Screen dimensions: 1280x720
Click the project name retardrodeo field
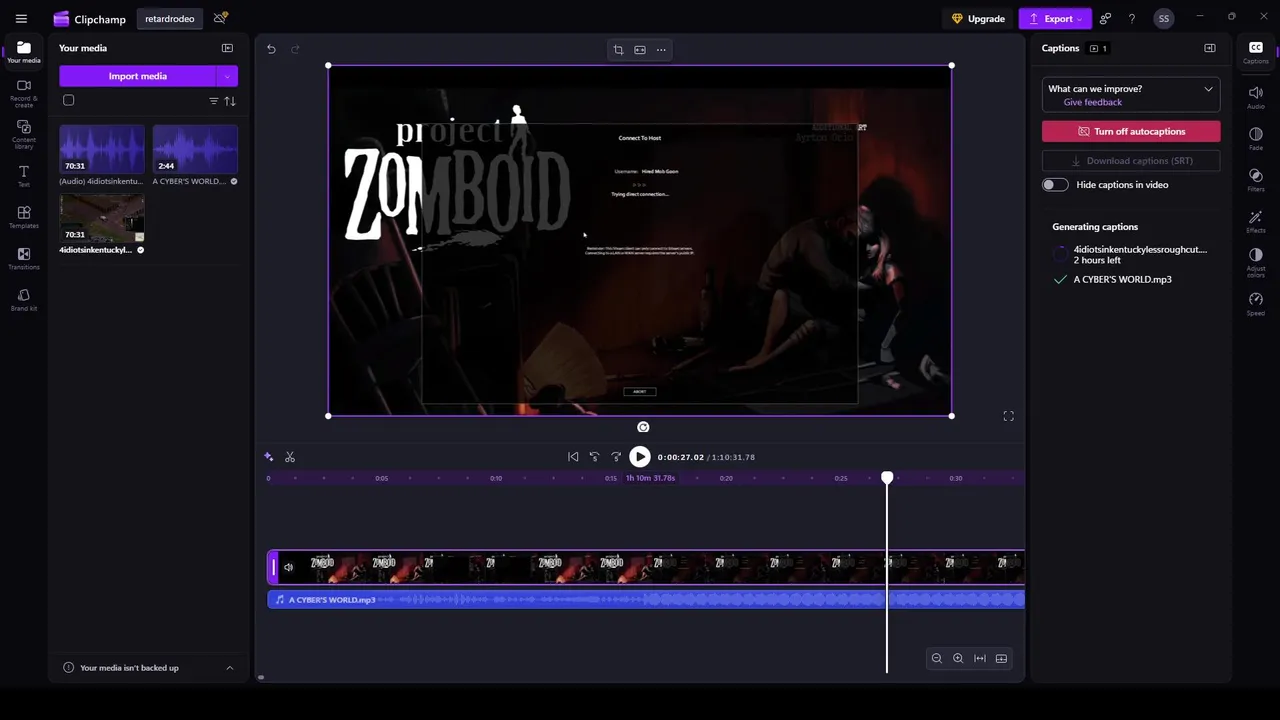point(169,19)
